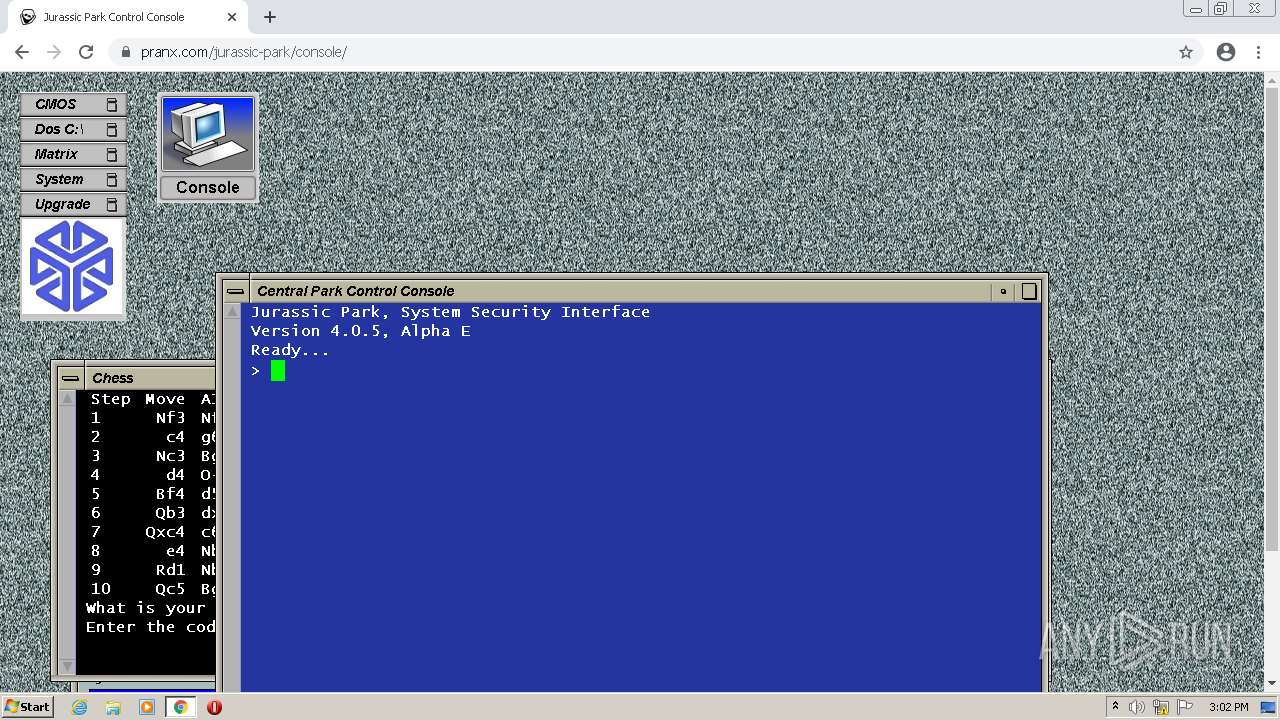Click the red round taskbar icon
The image size is (1280, 720).
click(214, 707)
